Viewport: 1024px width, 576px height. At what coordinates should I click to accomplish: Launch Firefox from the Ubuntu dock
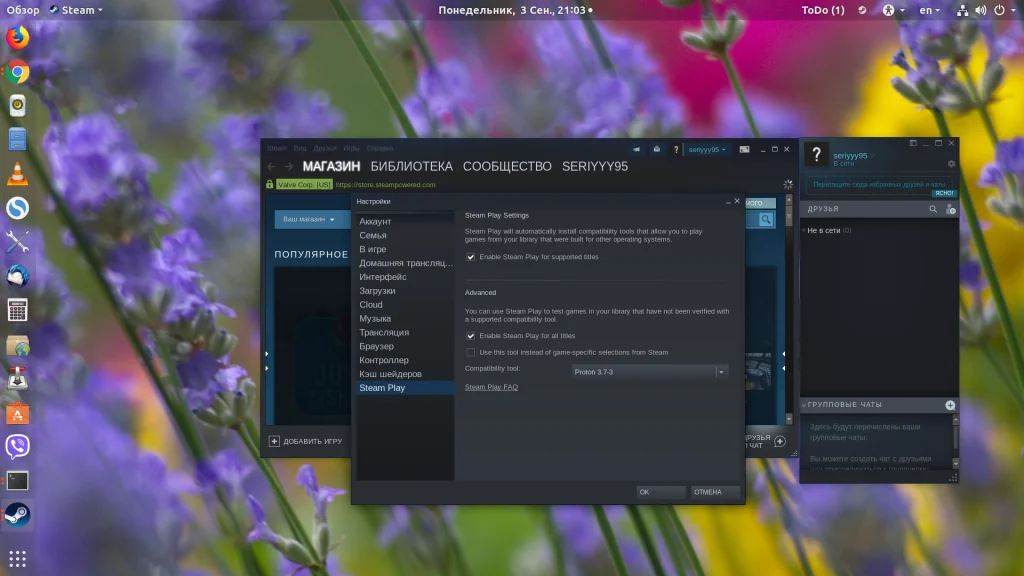(x=18, y=37)
